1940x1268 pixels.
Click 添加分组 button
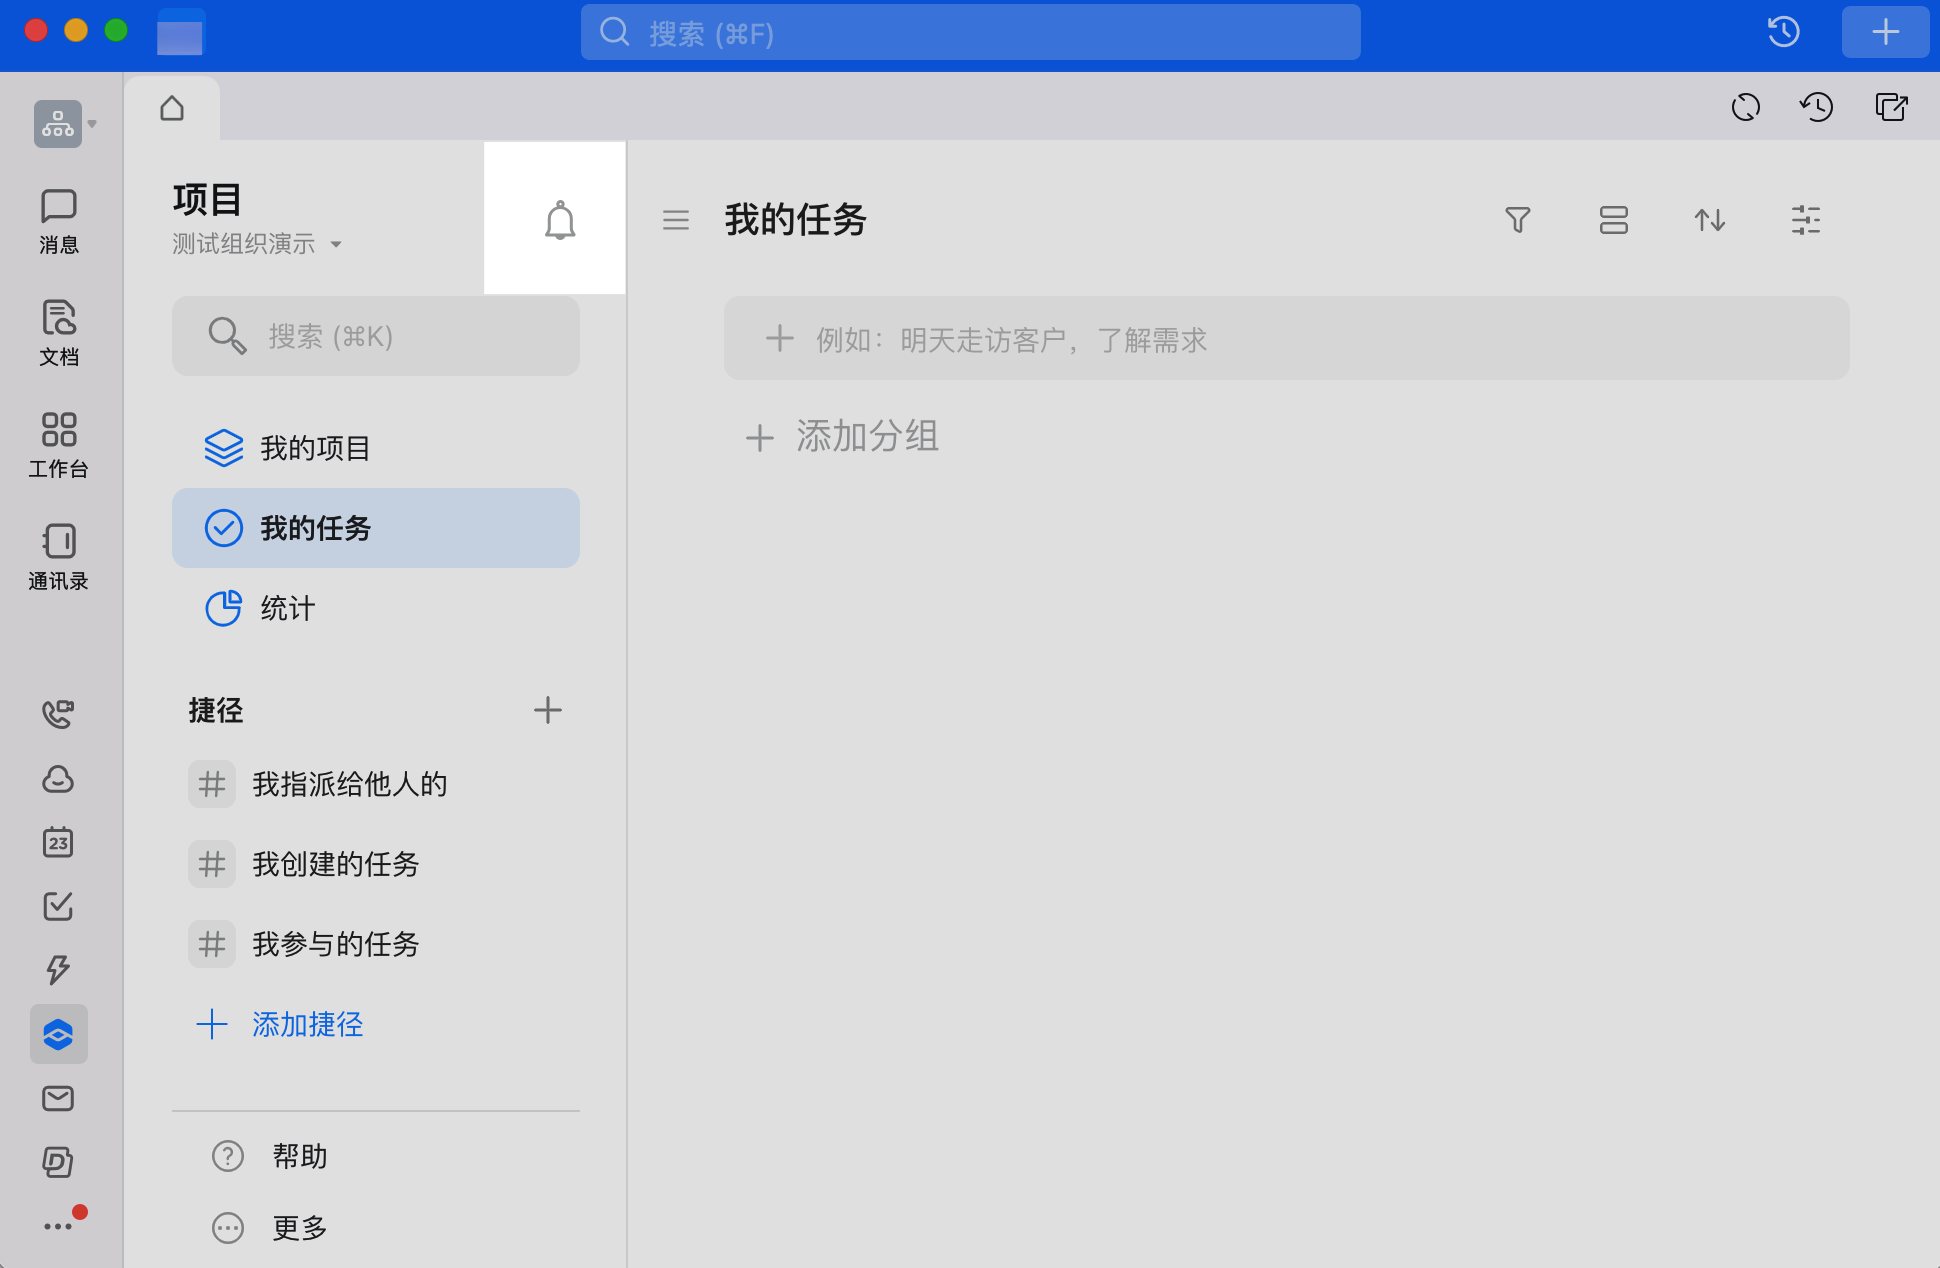pyautogui.click(x=842, y=437)
